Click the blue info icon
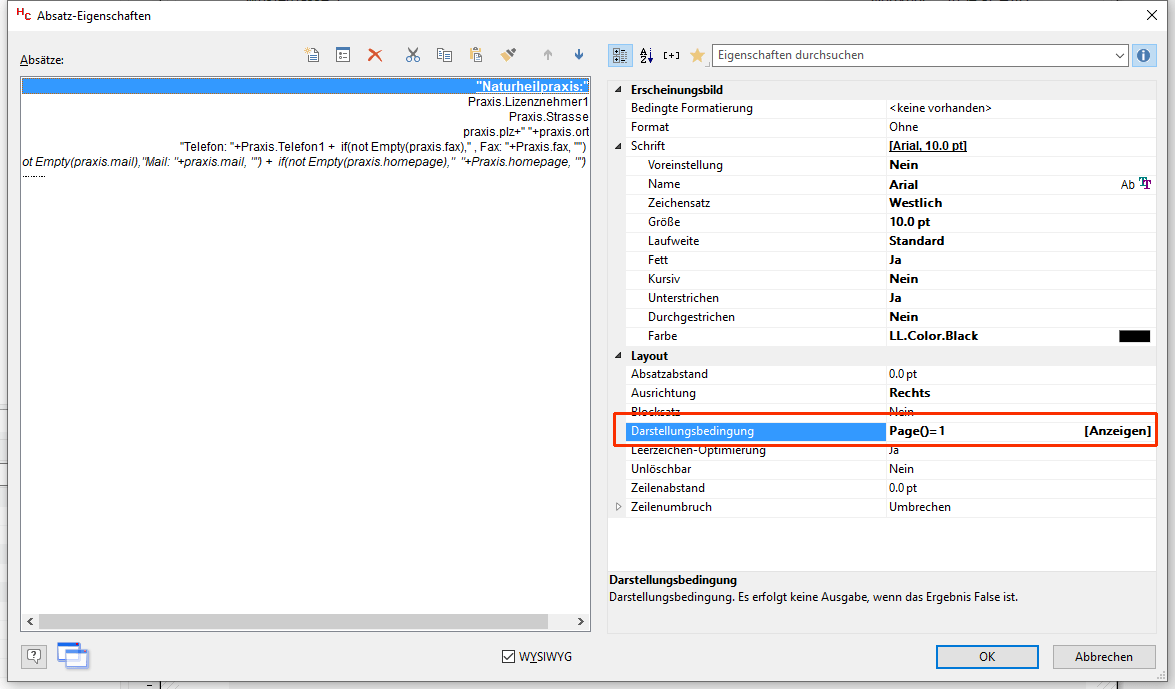The width and height of the screenshot is (1175, 689). (1144, 56)
